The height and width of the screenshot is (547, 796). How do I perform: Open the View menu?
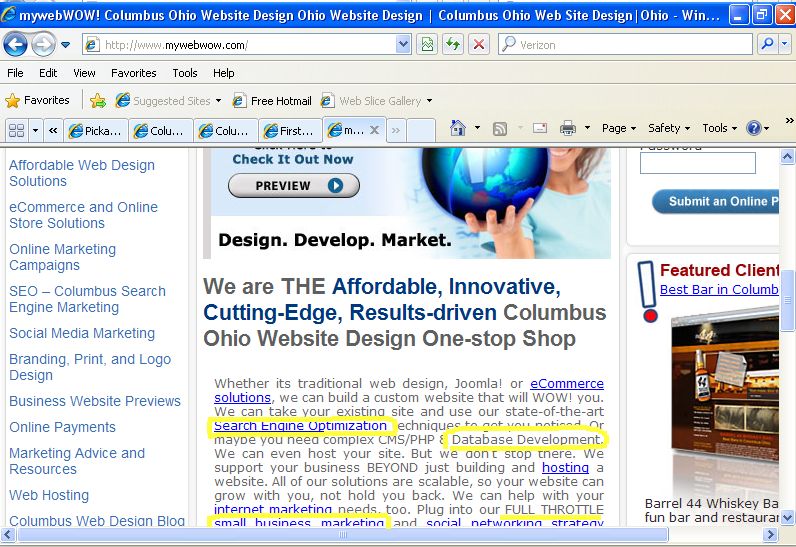click(84, 73)
